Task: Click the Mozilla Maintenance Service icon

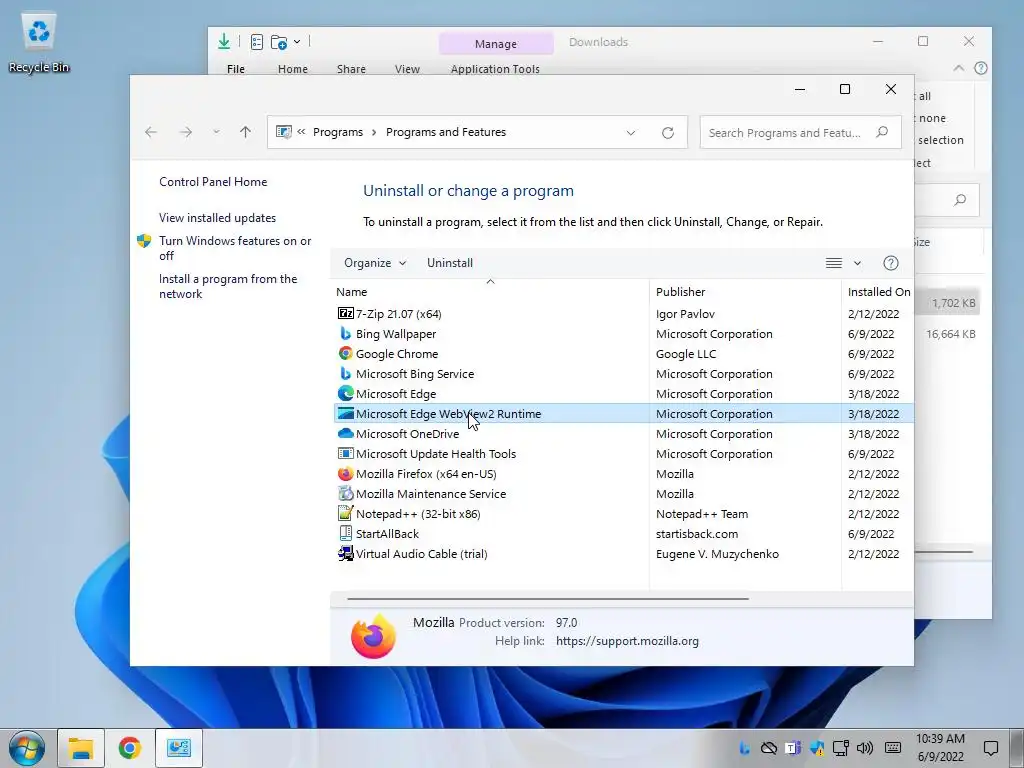Action: 345,494
